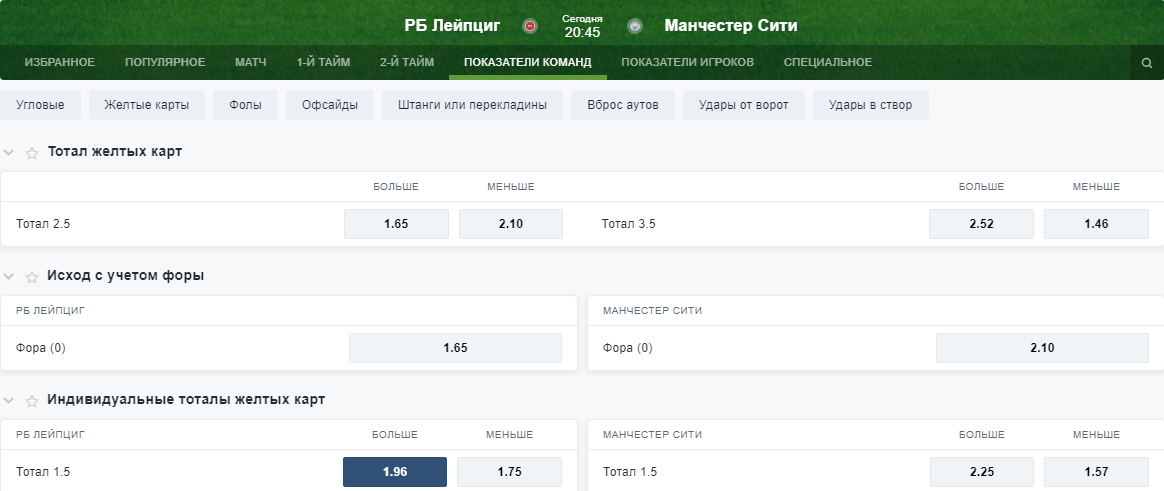Click the 'Удары в створ' filter

tap(870, 105)
